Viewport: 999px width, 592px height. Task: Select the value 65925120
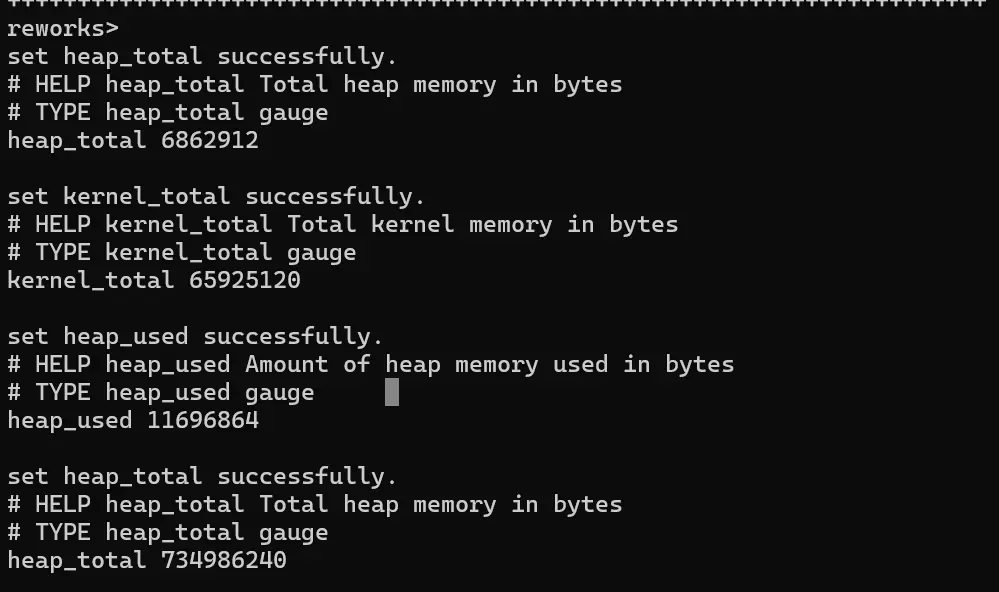point(244,280)
